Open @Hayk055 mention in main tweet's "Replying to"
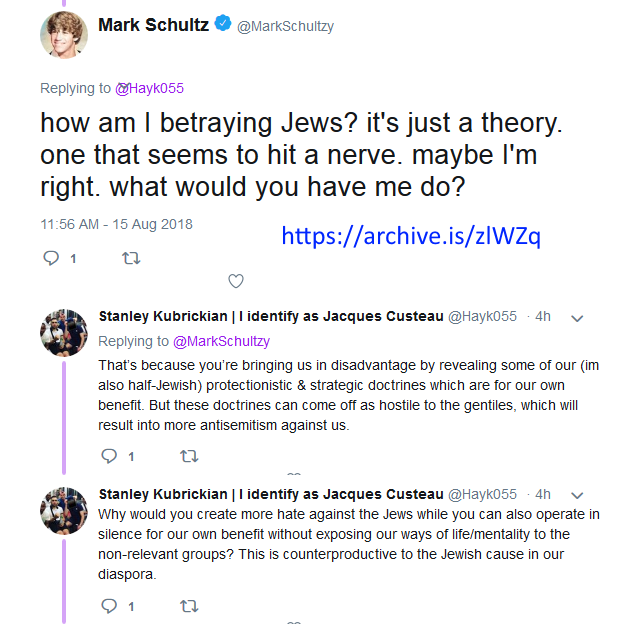 (151, 89)
